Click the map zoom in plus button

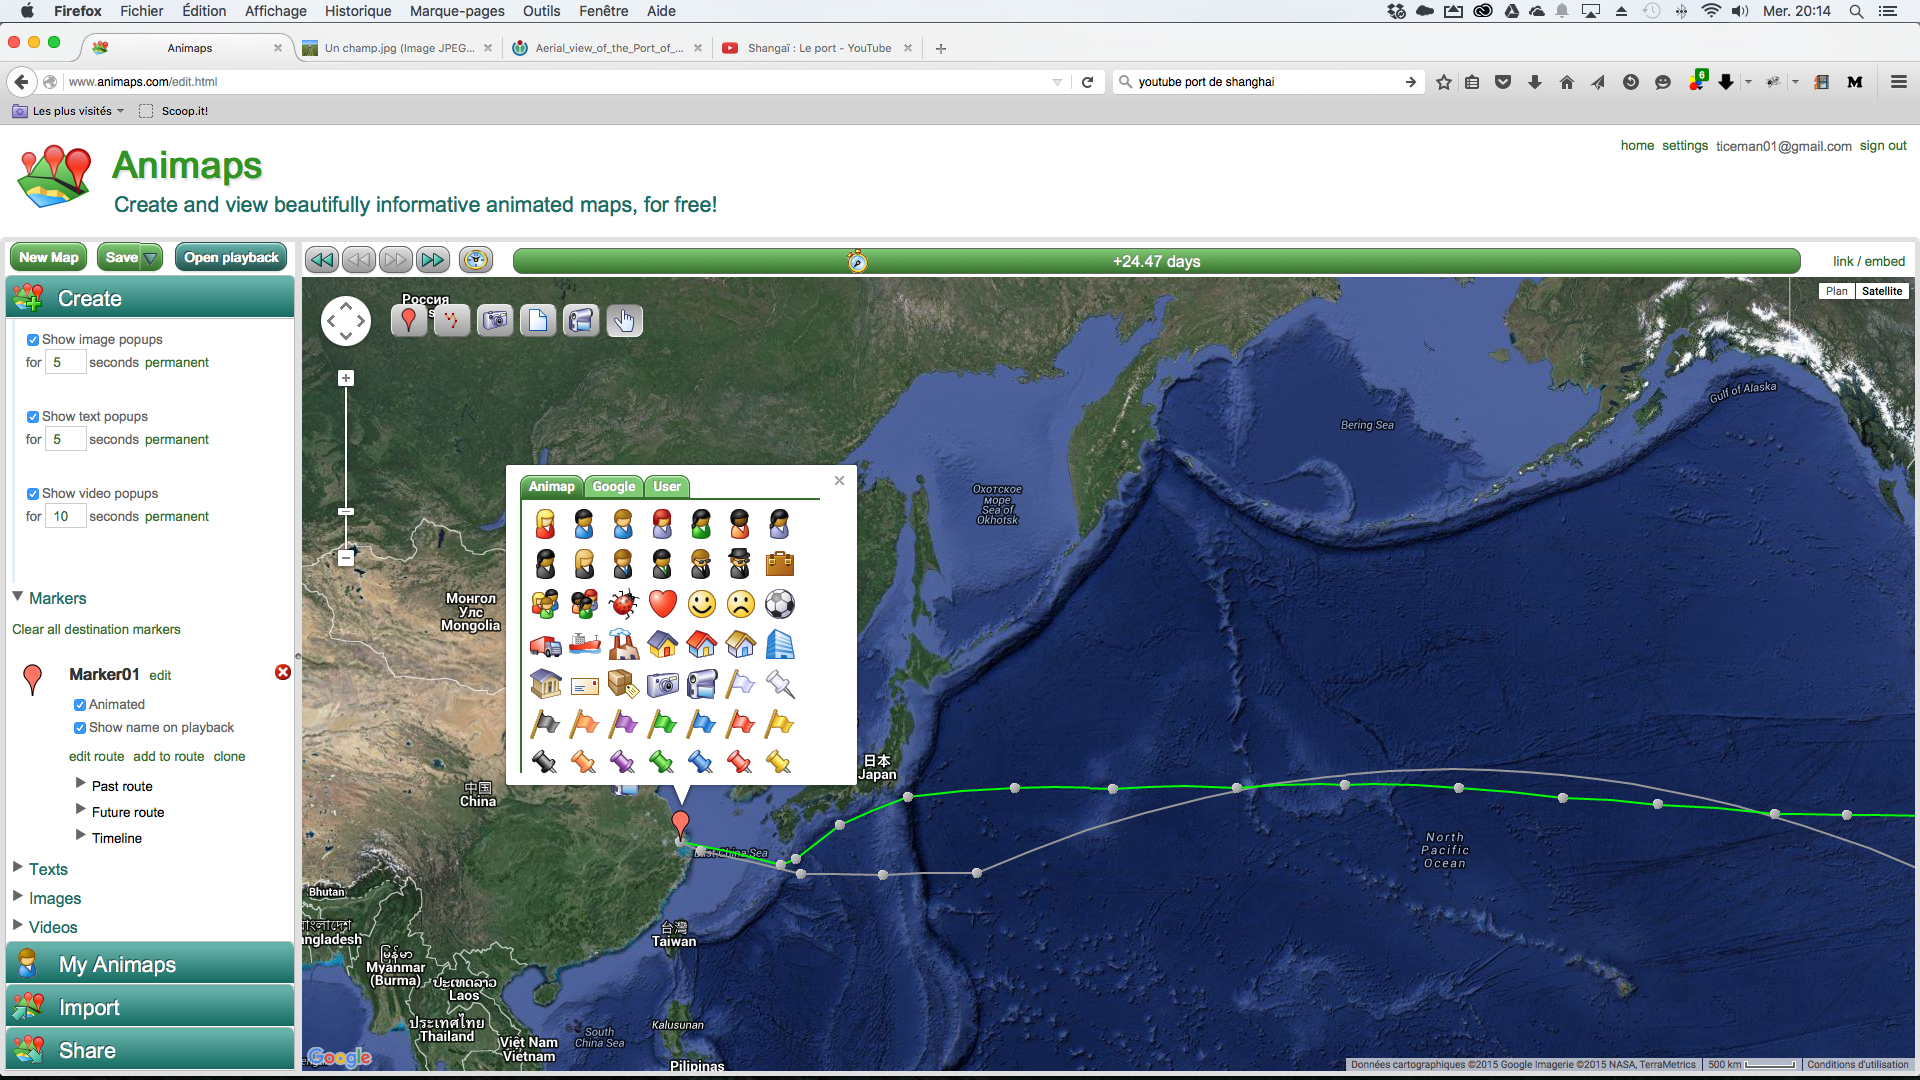[x=346, y=378]
